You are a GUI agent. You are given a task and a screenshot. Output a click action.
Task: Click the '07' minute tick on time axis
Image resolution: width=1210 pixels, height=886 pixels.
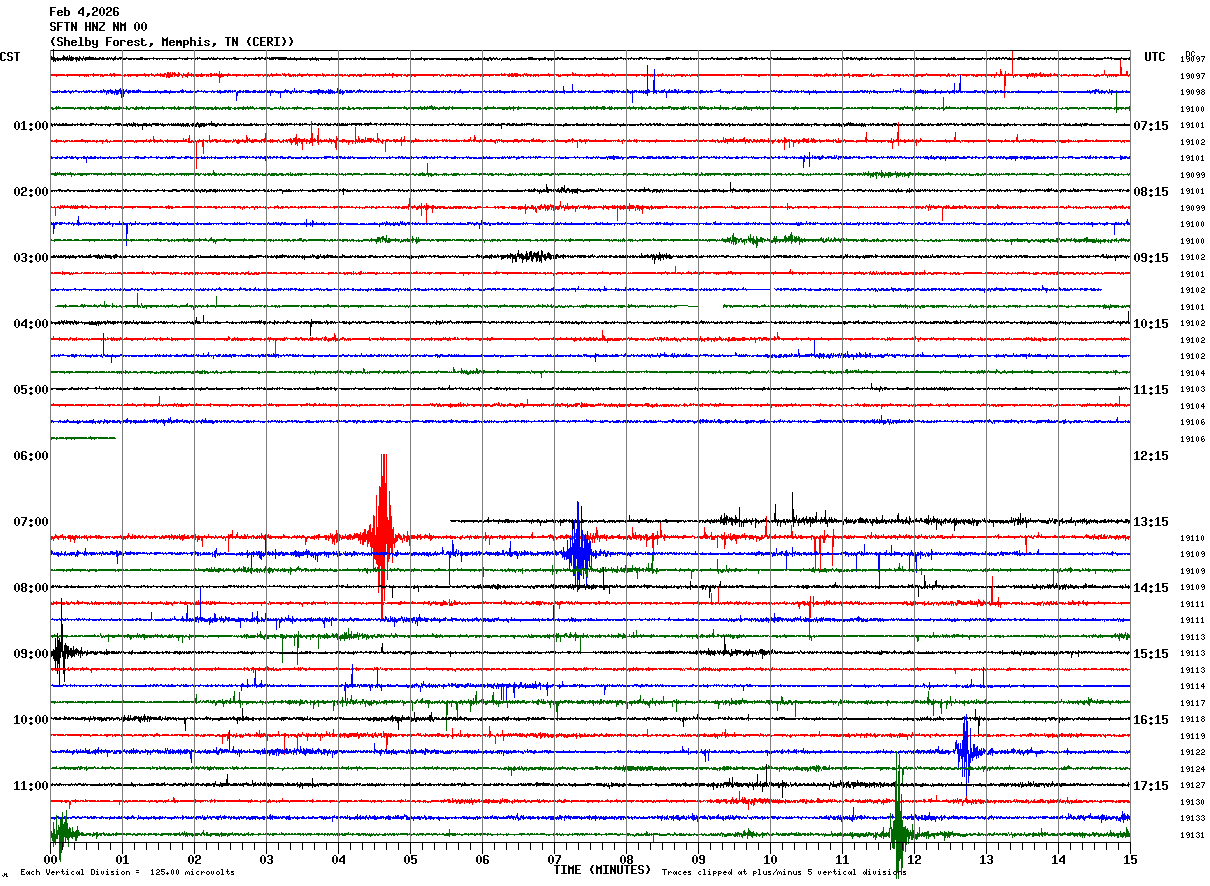click(x=554, y=859)
